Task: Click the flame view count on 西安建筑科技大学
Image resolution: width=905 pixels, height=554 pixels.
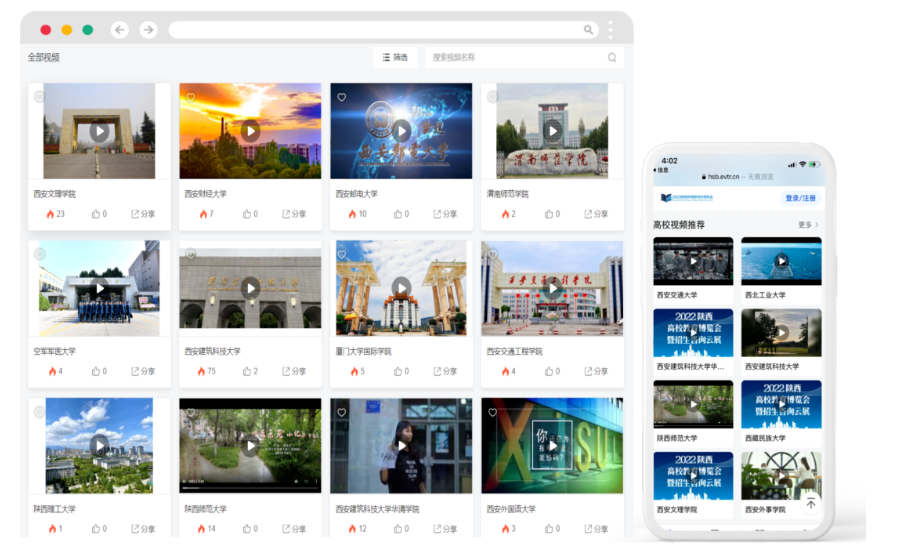Action: tap(207, 371)
